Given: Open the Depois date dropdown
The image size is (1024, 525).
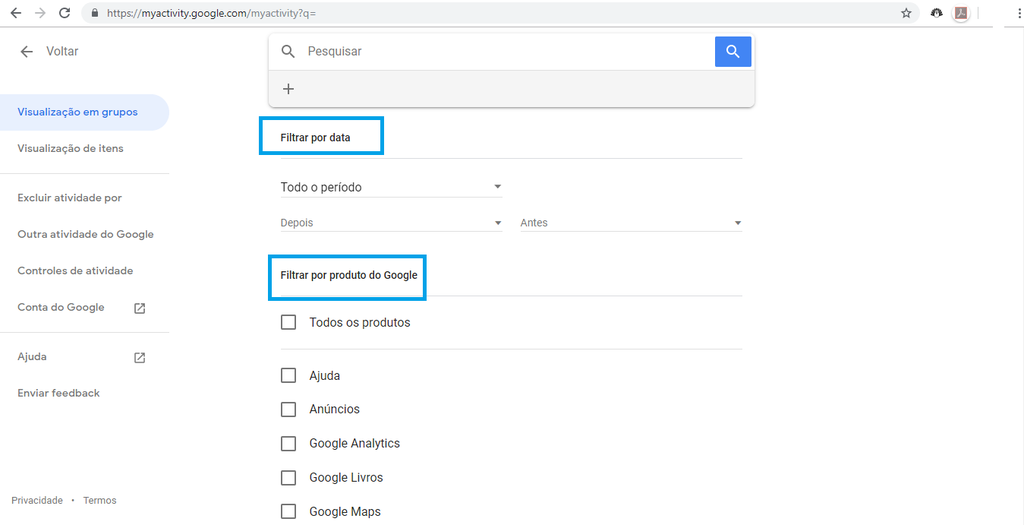Looking at the screenshot, I should click(391, 223).
